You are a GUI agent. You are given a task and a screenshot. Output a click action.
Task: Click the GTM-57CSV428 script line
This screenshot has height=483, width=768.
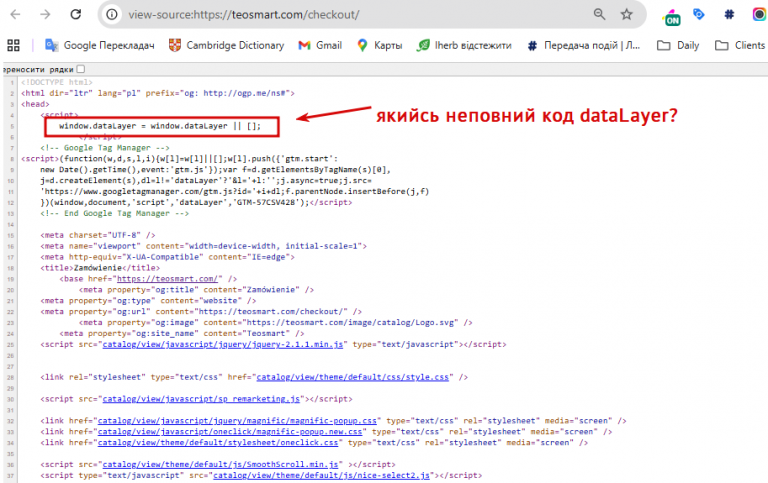pyautogui.click(x=196, y=202)
